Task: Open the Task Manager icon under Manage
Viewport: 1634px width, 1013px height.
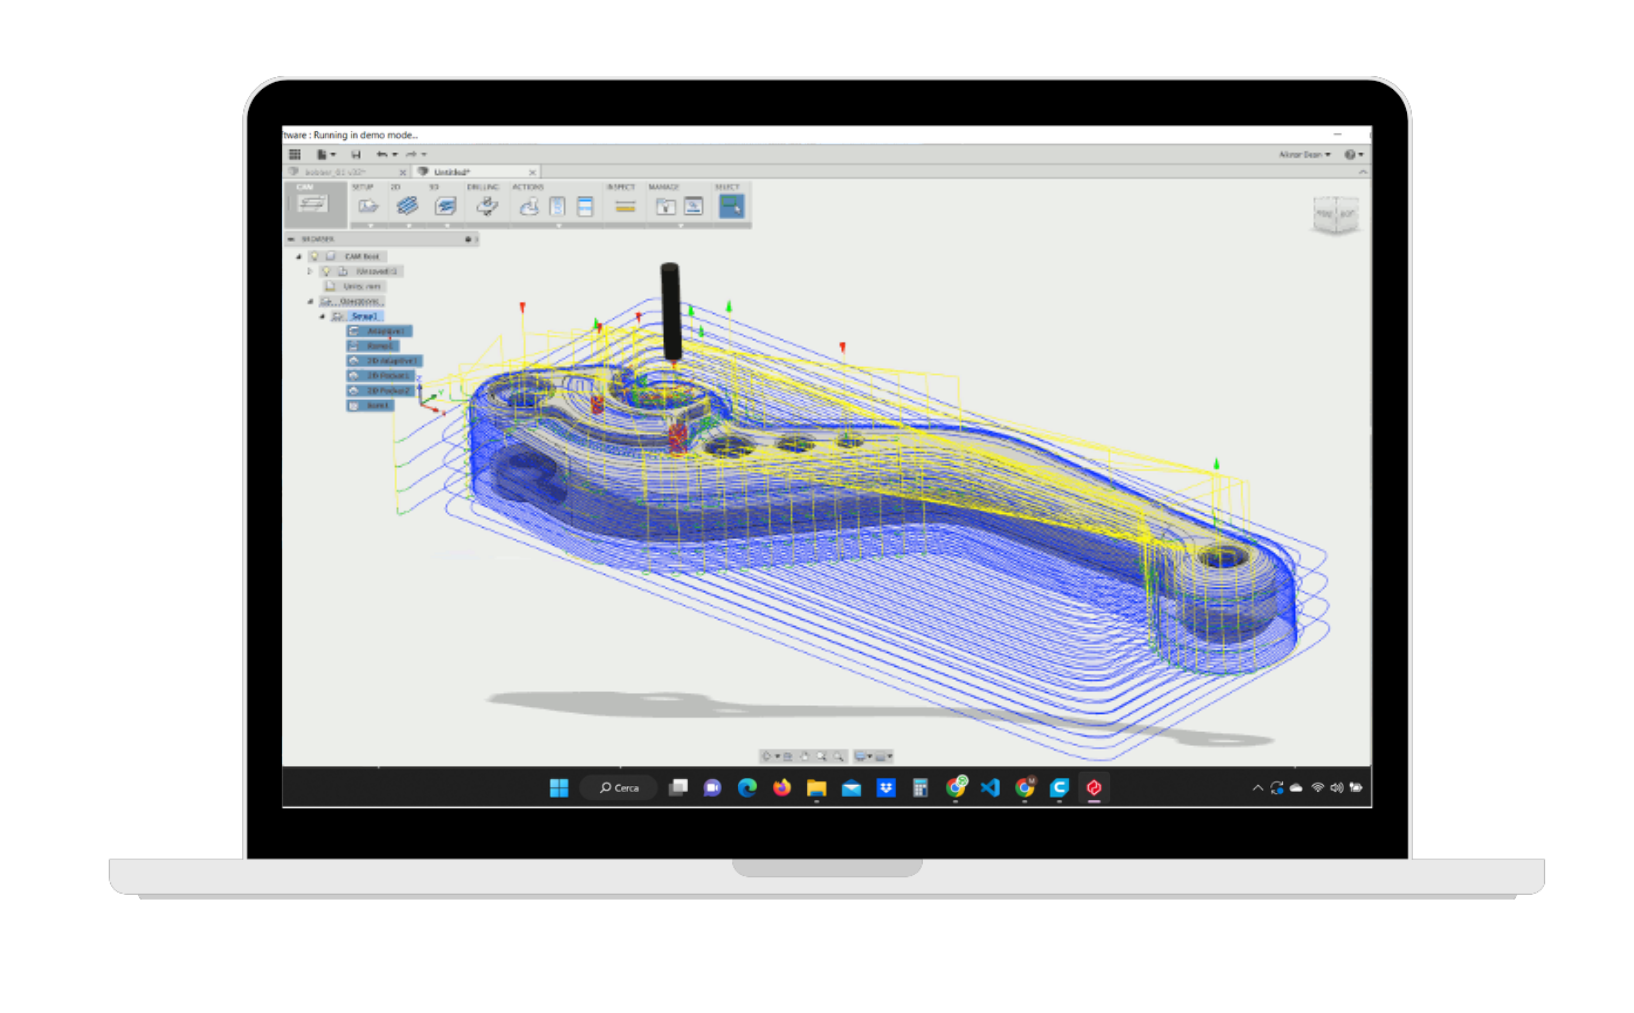Action: click(x=694, y=207)
